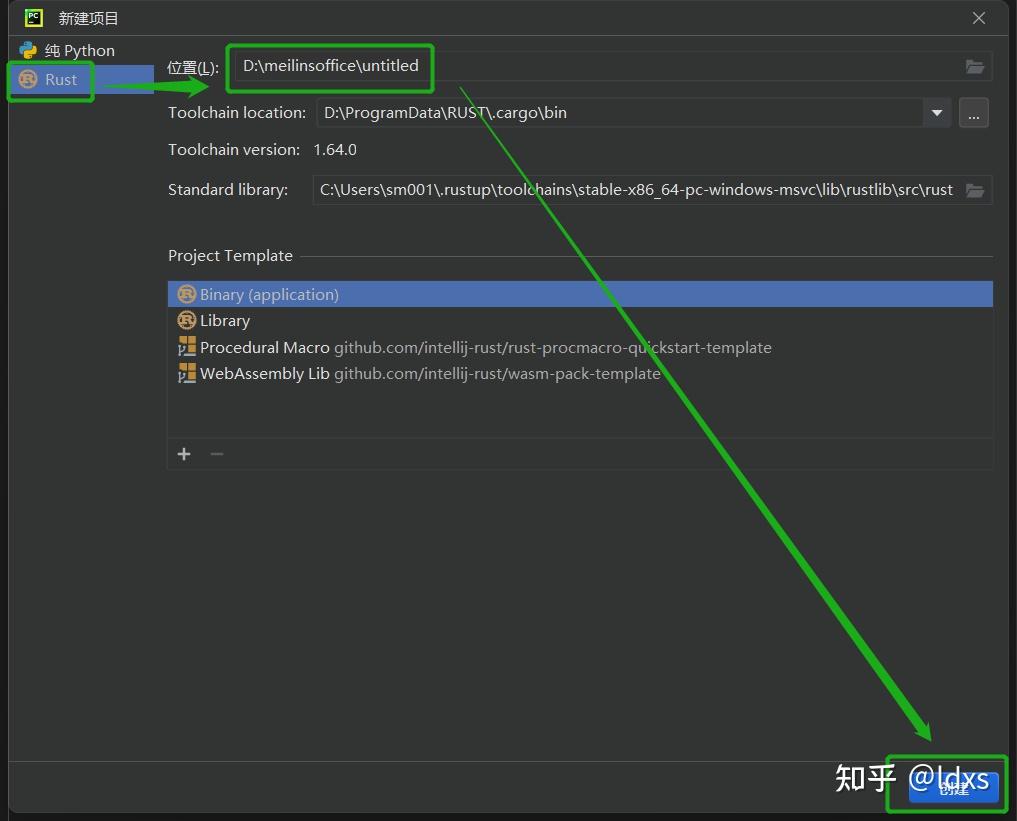The height and width of the screenshot is (821, 1017).
Task: Click the Binary (application) template icon
Action: click(x=186, y=294)
